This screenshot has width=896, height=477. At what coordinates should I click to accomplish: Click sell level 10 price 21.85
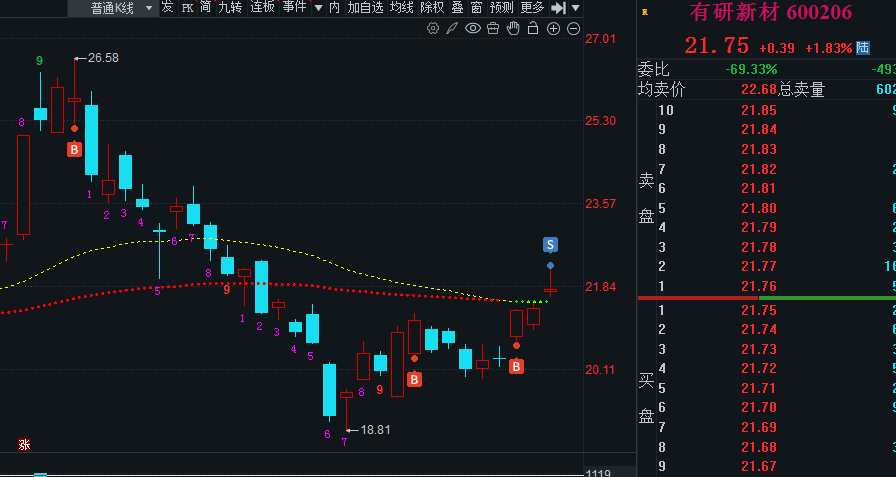coord(759,110)
